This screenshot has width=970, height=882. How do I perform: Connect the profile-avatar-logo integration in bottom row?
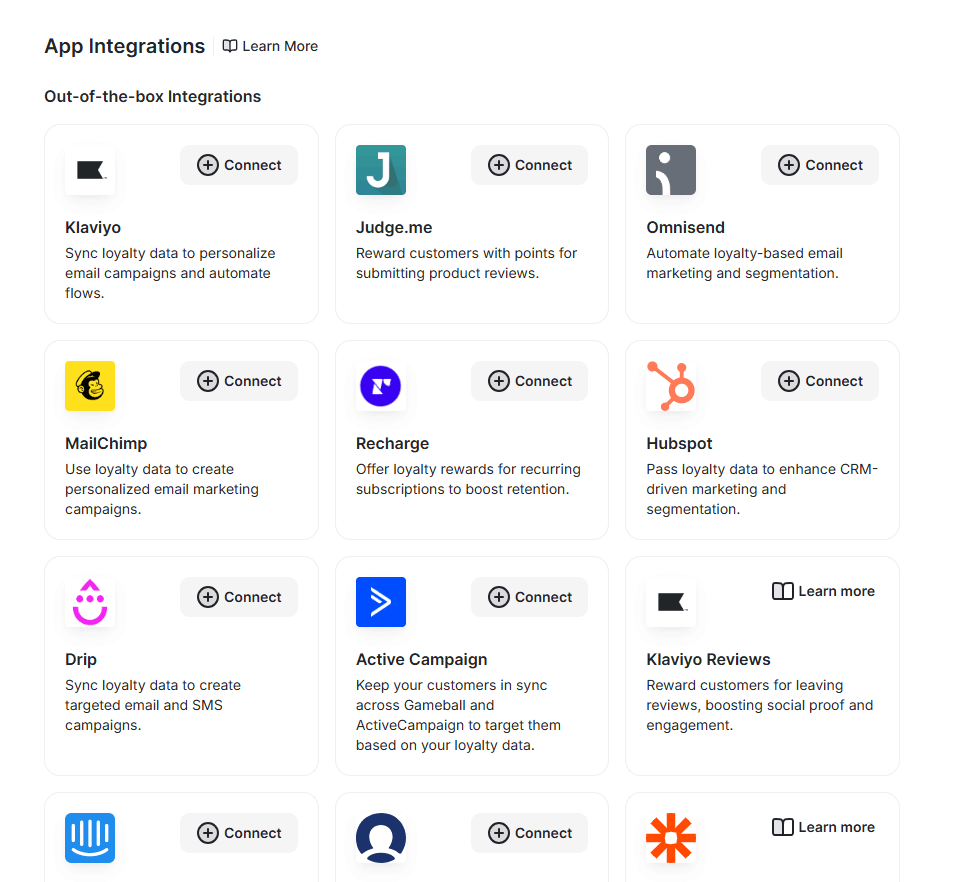tap(530, 833)
